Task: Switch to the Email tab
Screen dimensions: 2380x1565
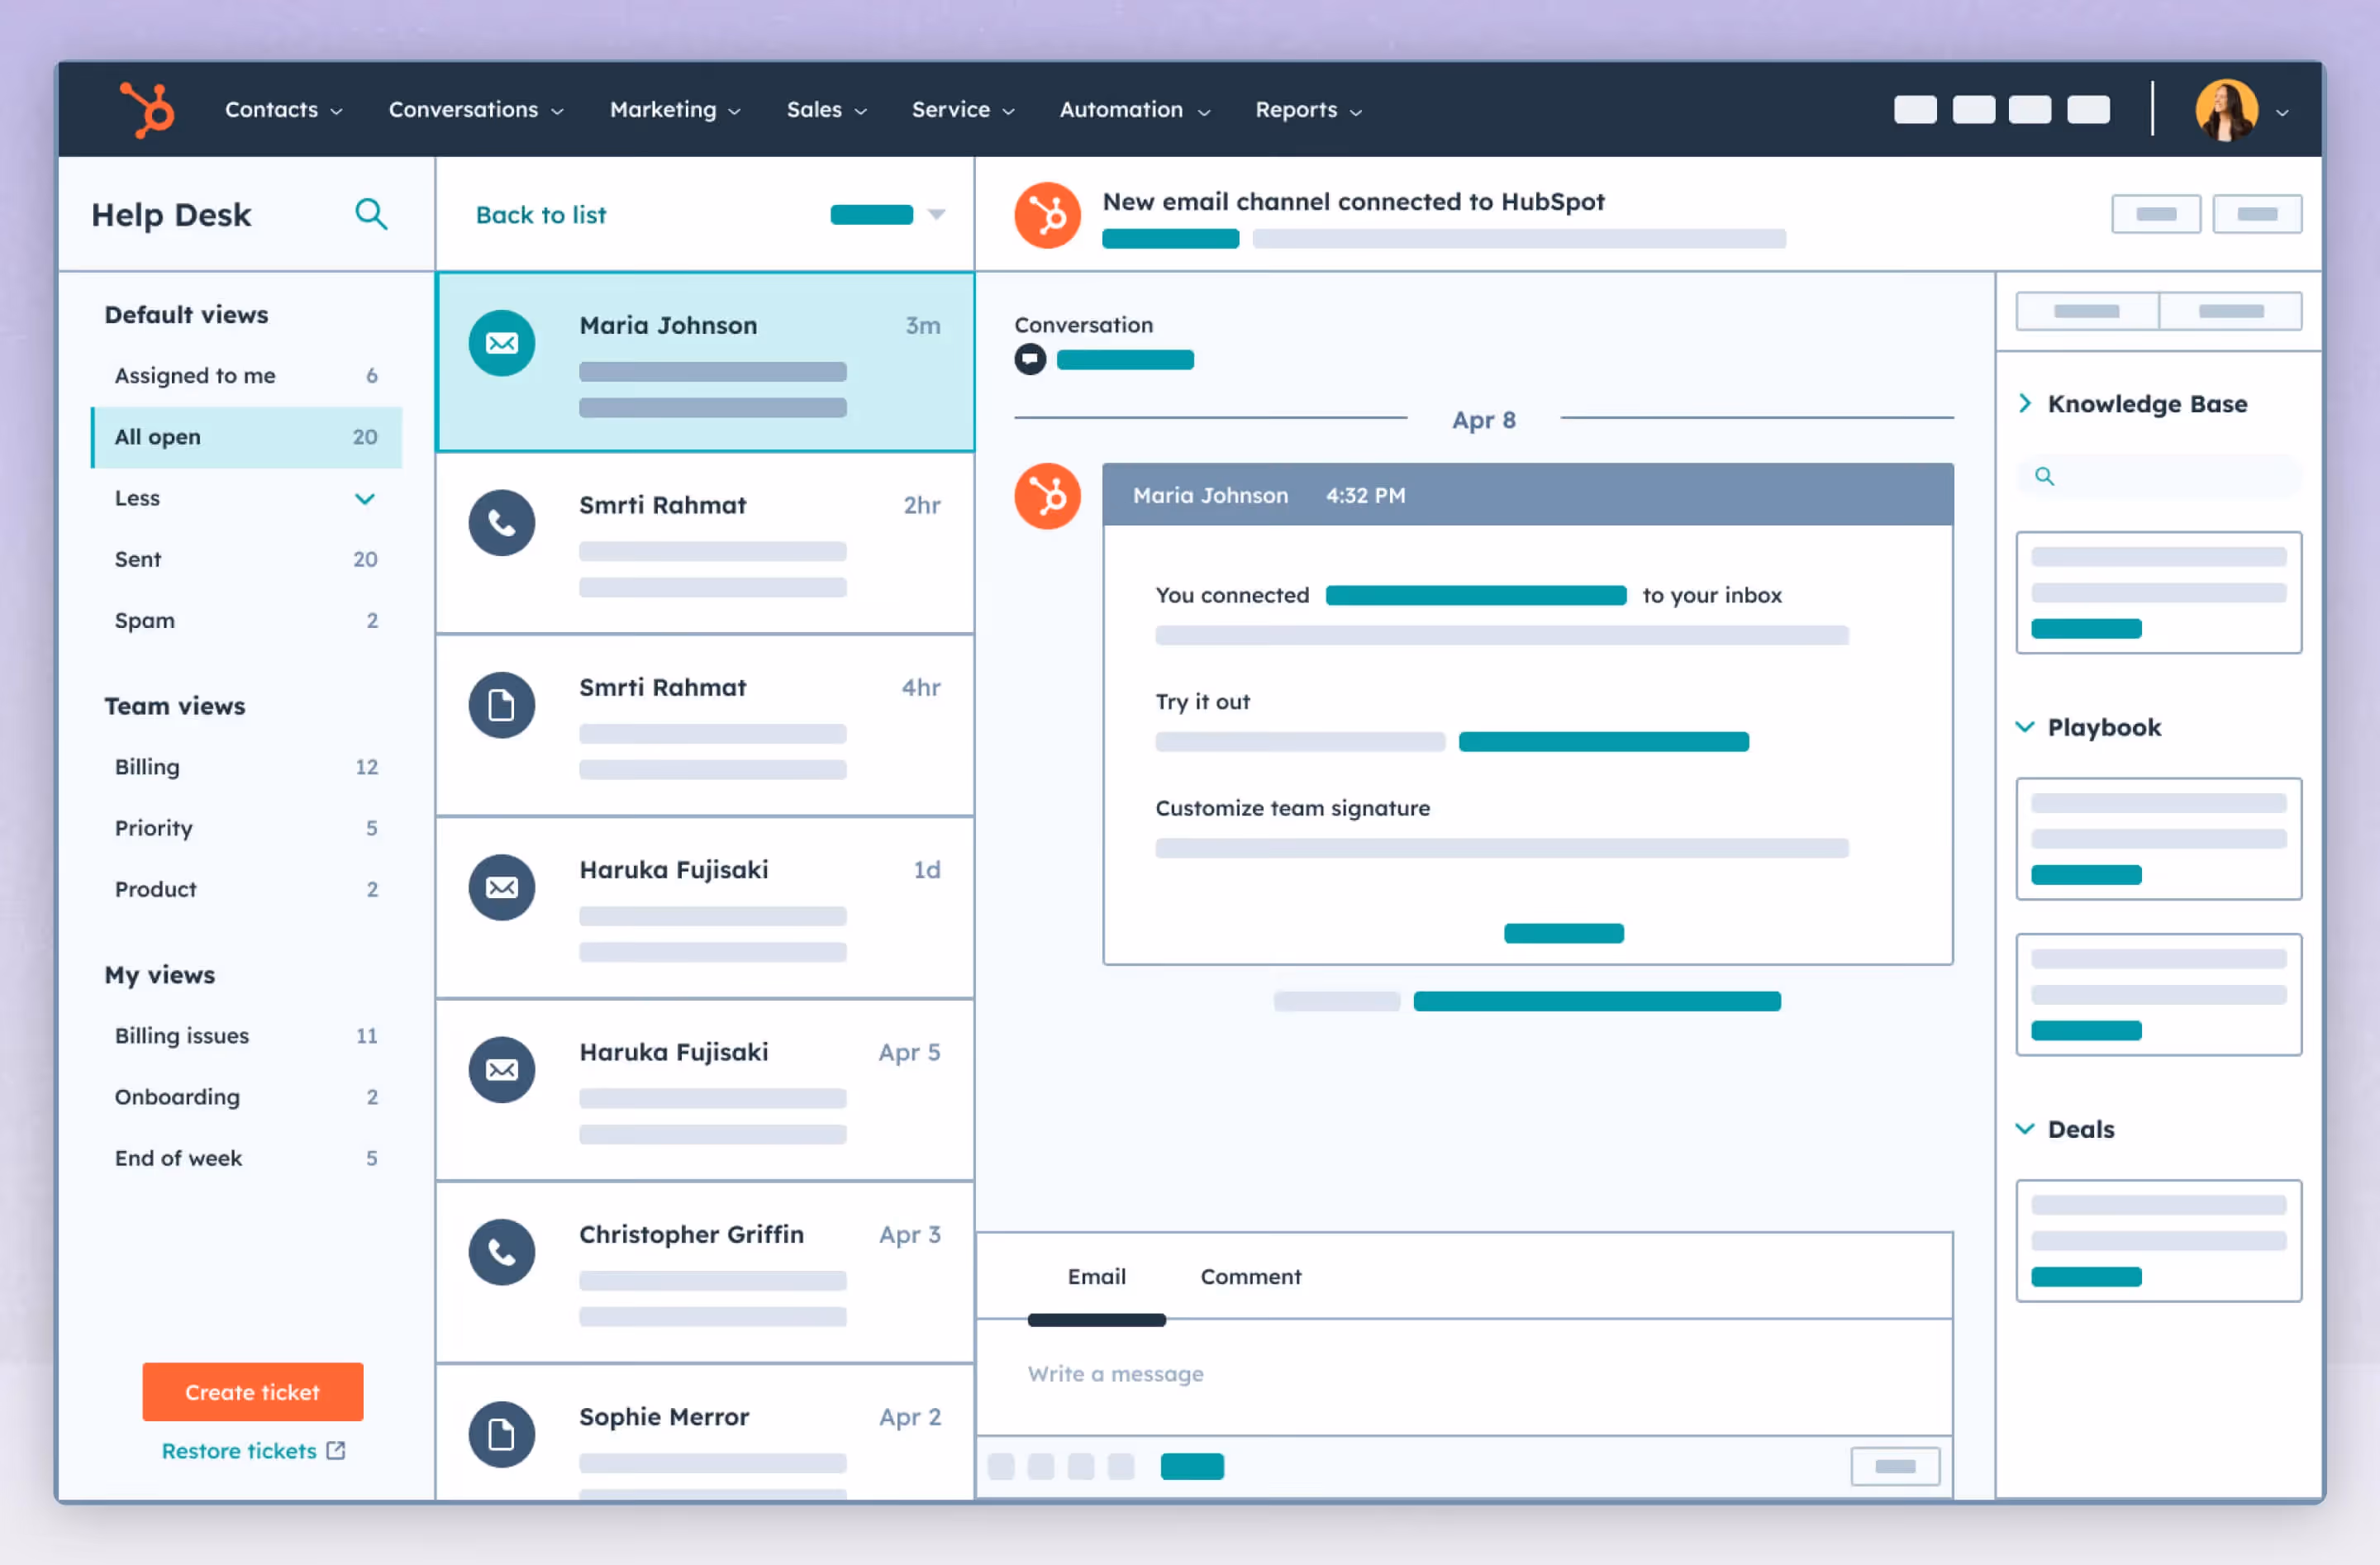Action: [1097, 1277]
